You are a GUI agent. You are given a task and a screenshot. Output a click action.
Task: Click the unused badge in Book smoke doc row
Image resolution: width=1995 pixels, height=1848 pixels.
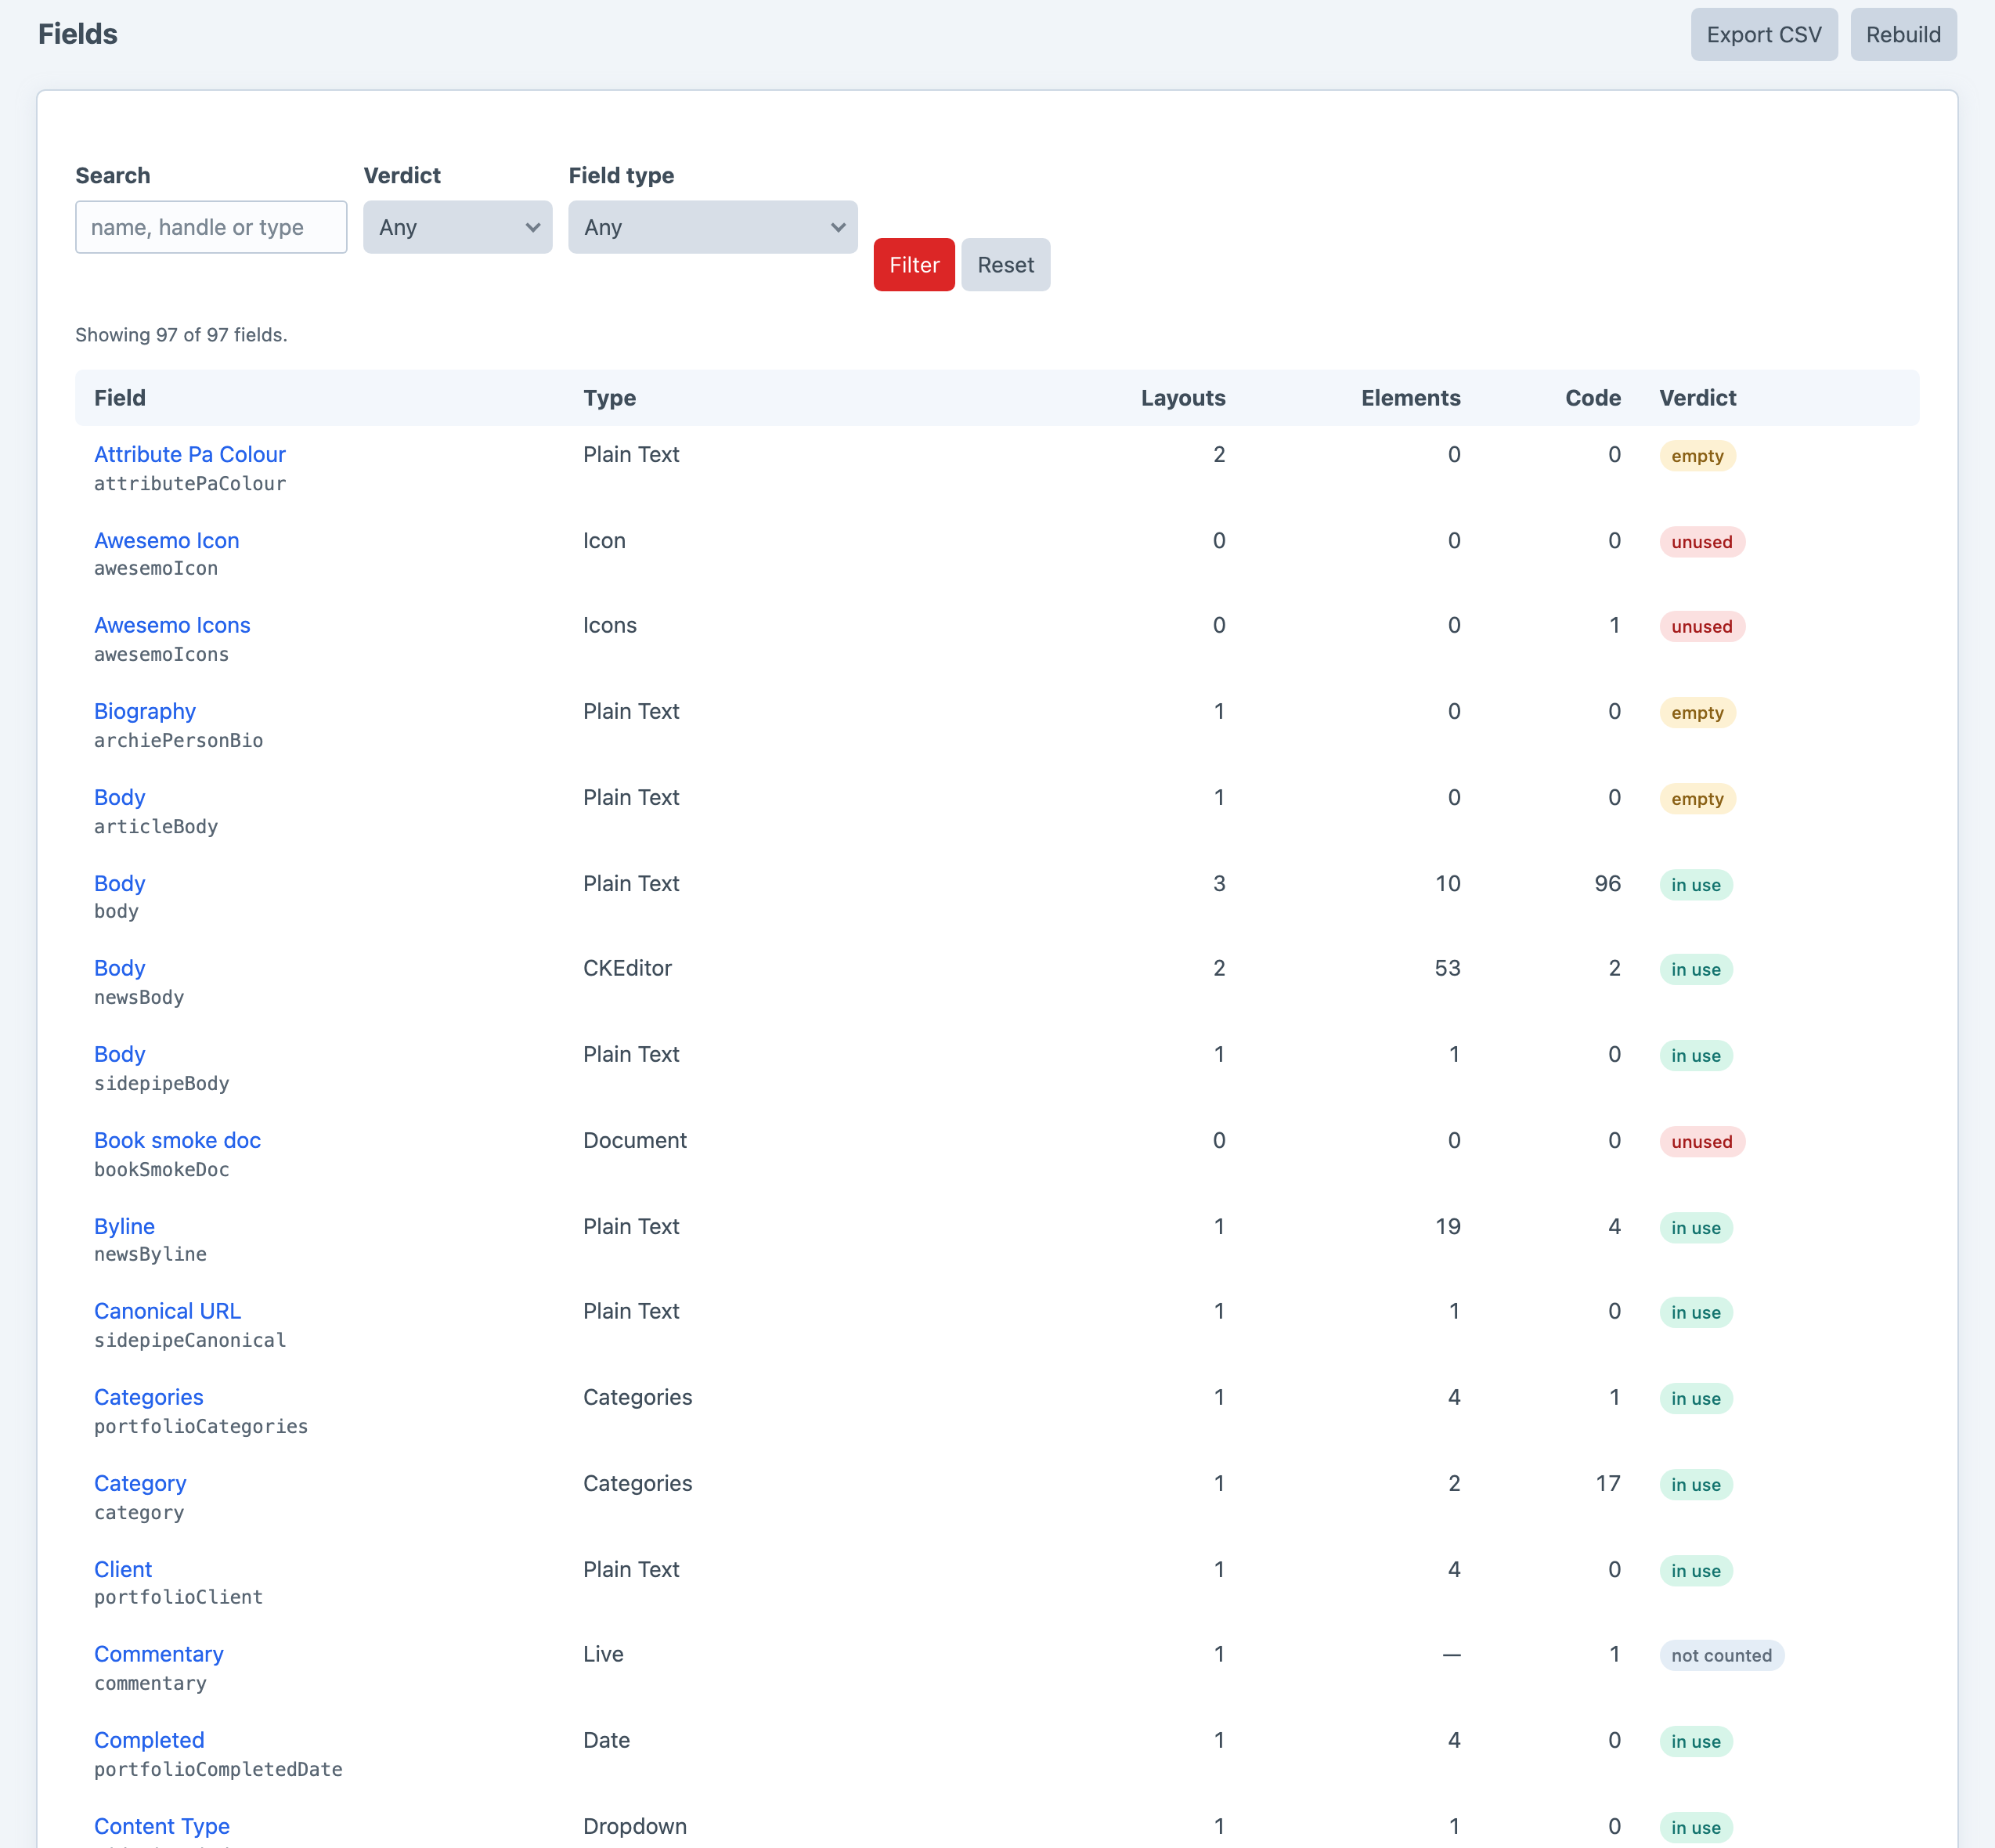coord(1701,1142)
